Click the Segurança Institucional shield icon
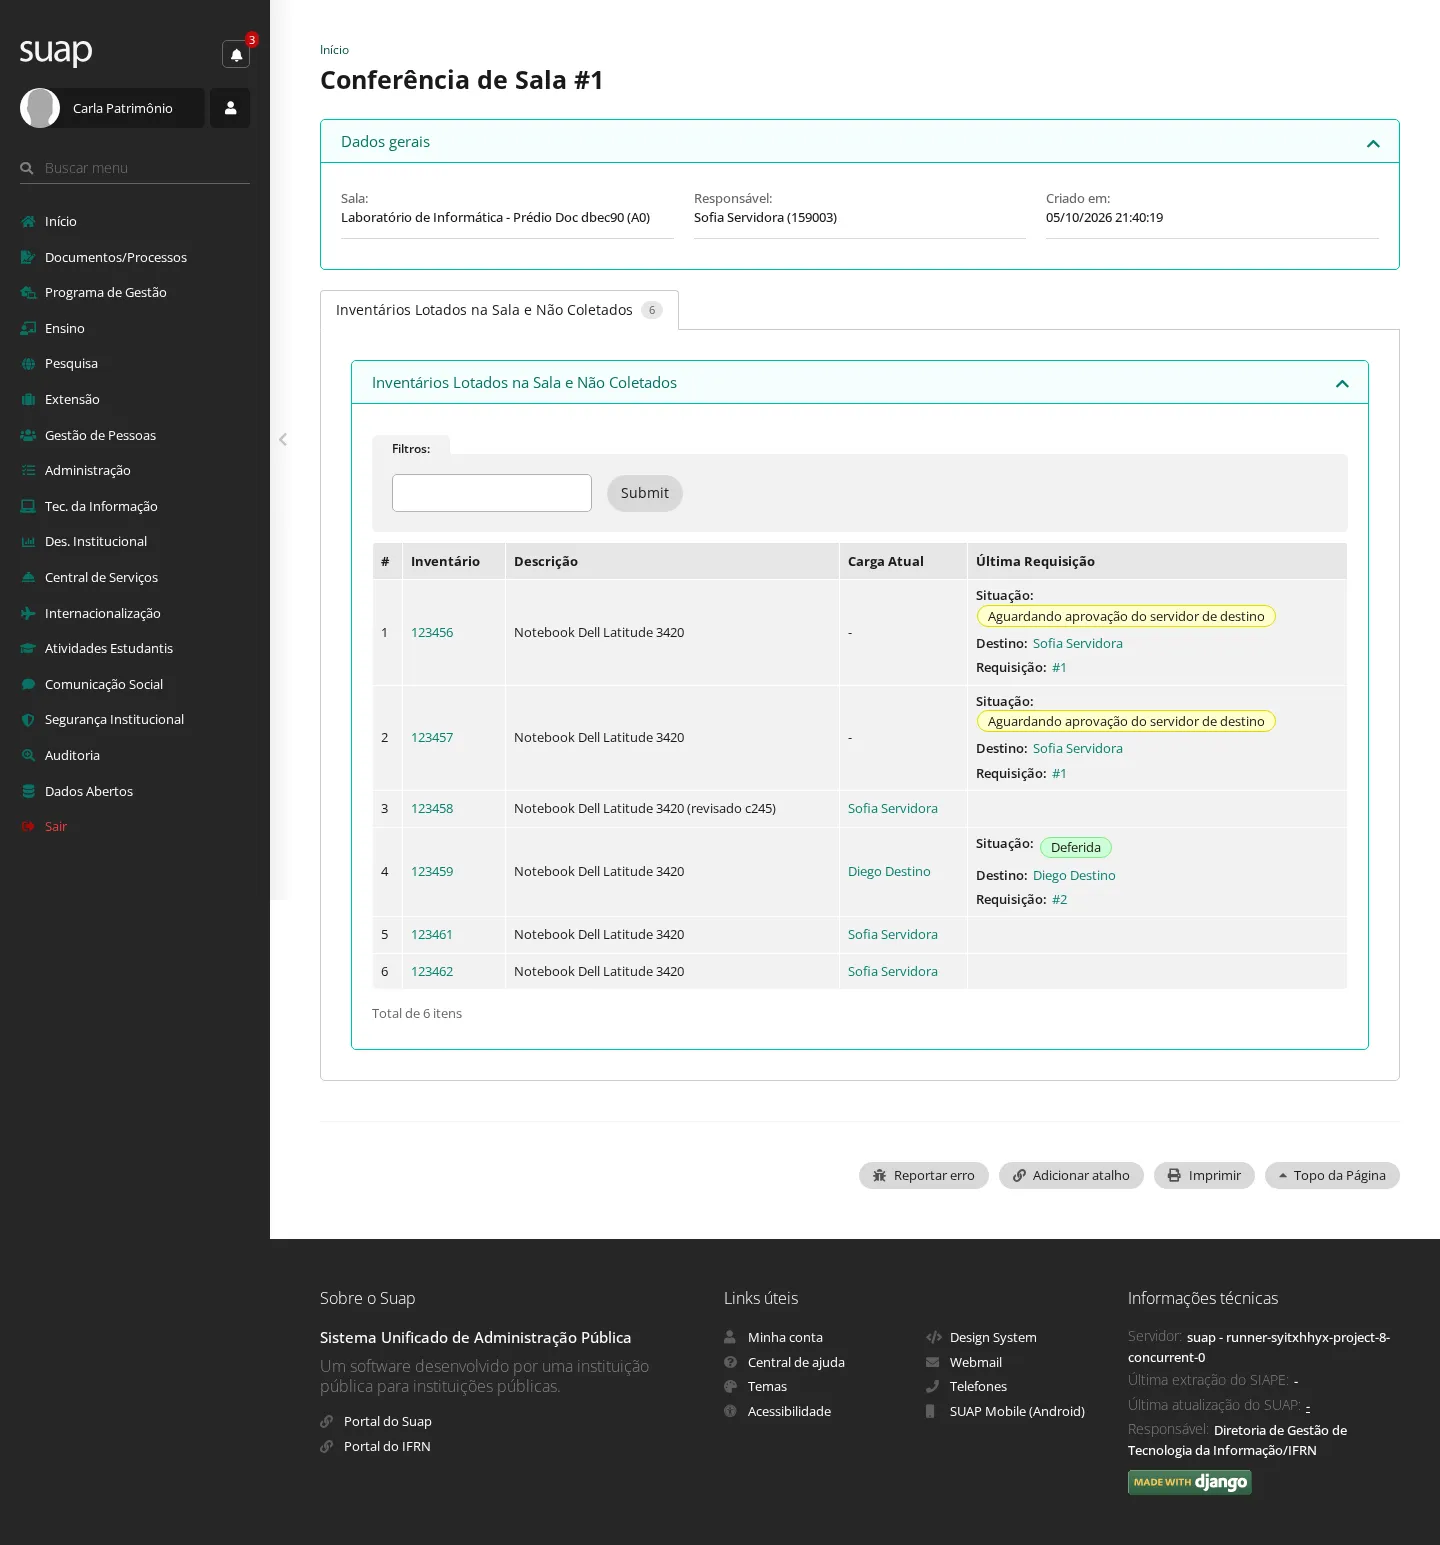This screenshot has width=1440, height=1545. pos(28,720)
